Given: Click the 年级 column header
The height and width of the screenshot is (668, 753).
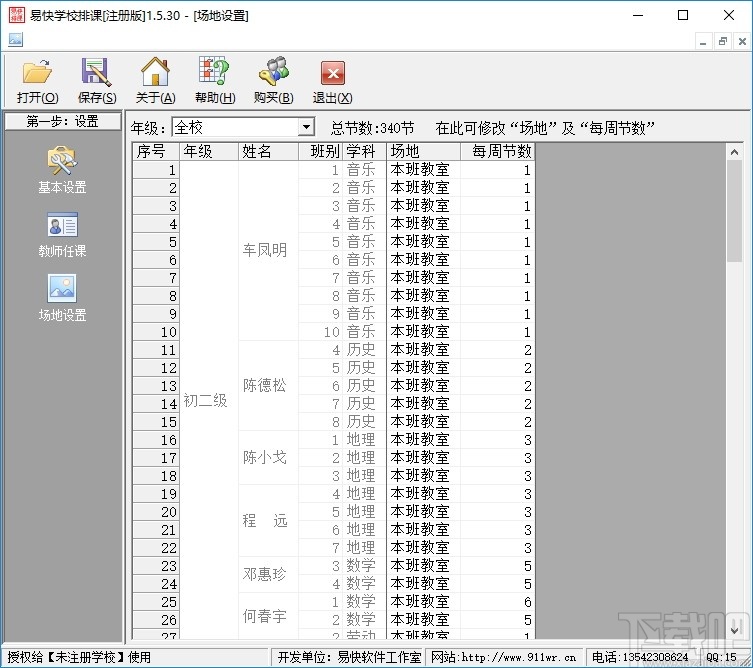Looking at the screenshot, I should [209, 151].
